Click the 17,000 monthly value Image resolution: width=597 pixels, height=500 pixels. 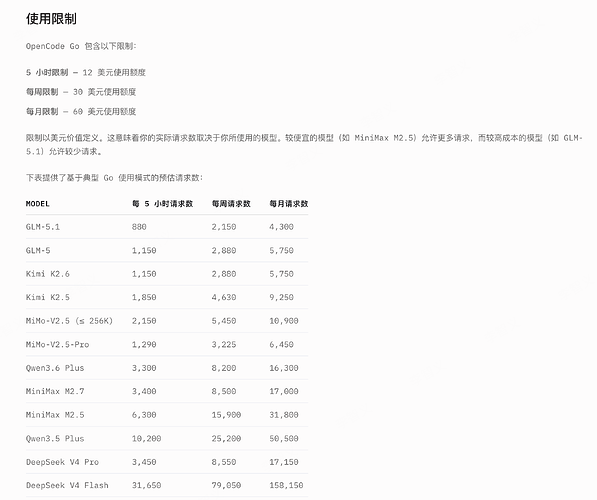[x=284, y=391]
